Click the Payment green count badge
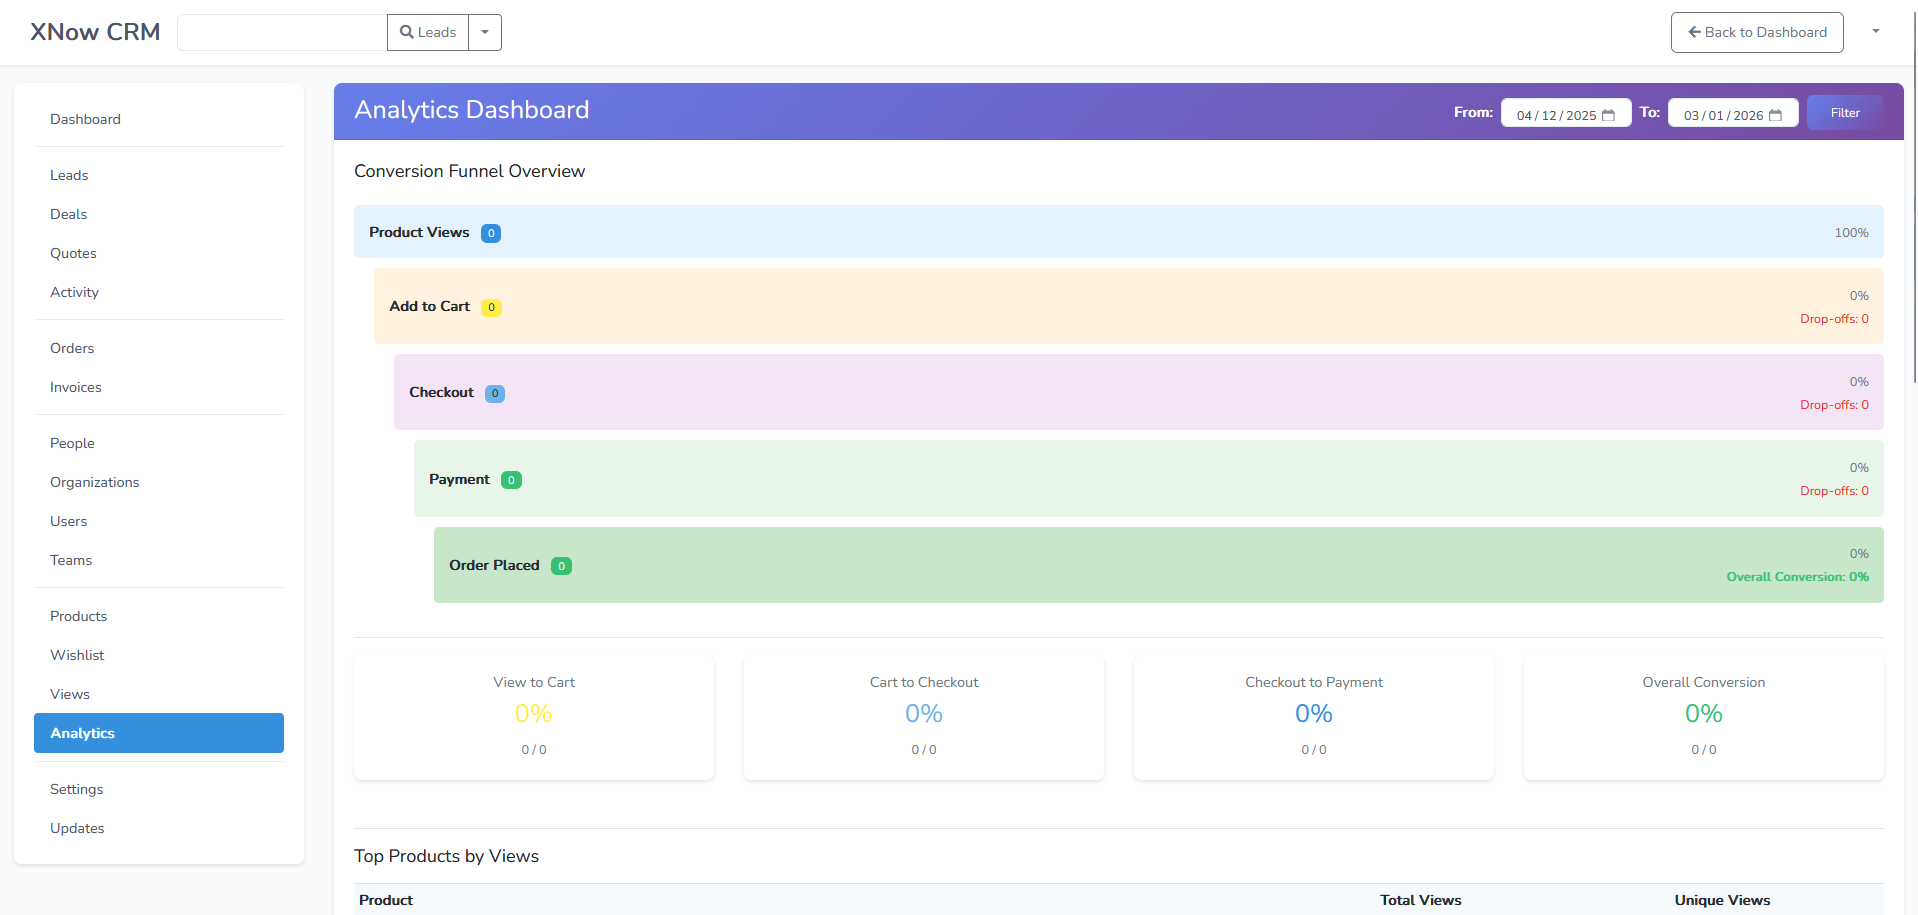Screen dimensions: 1918x915 click(511, 480)
